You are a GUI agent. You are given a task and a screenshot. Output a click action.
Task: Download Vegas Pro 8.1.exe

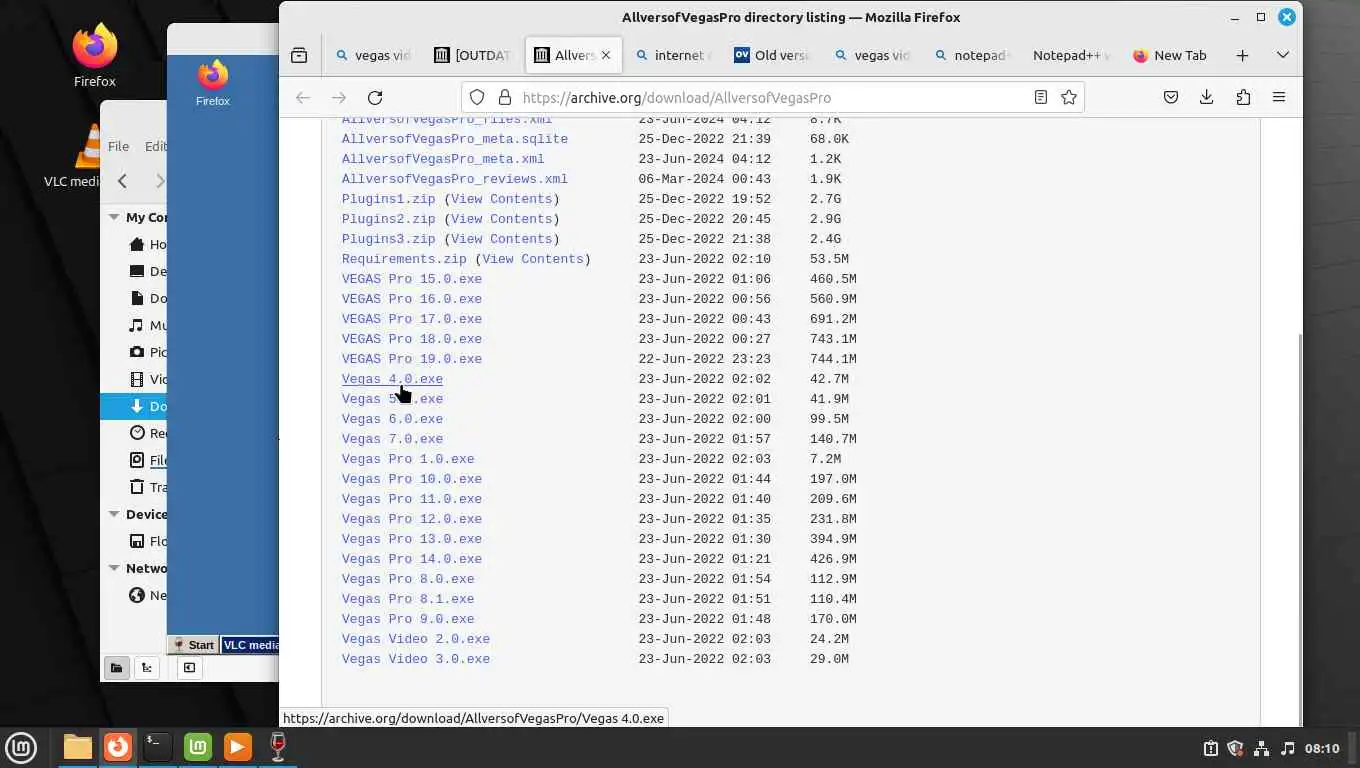pyautogui.click(x=408, y=599)
